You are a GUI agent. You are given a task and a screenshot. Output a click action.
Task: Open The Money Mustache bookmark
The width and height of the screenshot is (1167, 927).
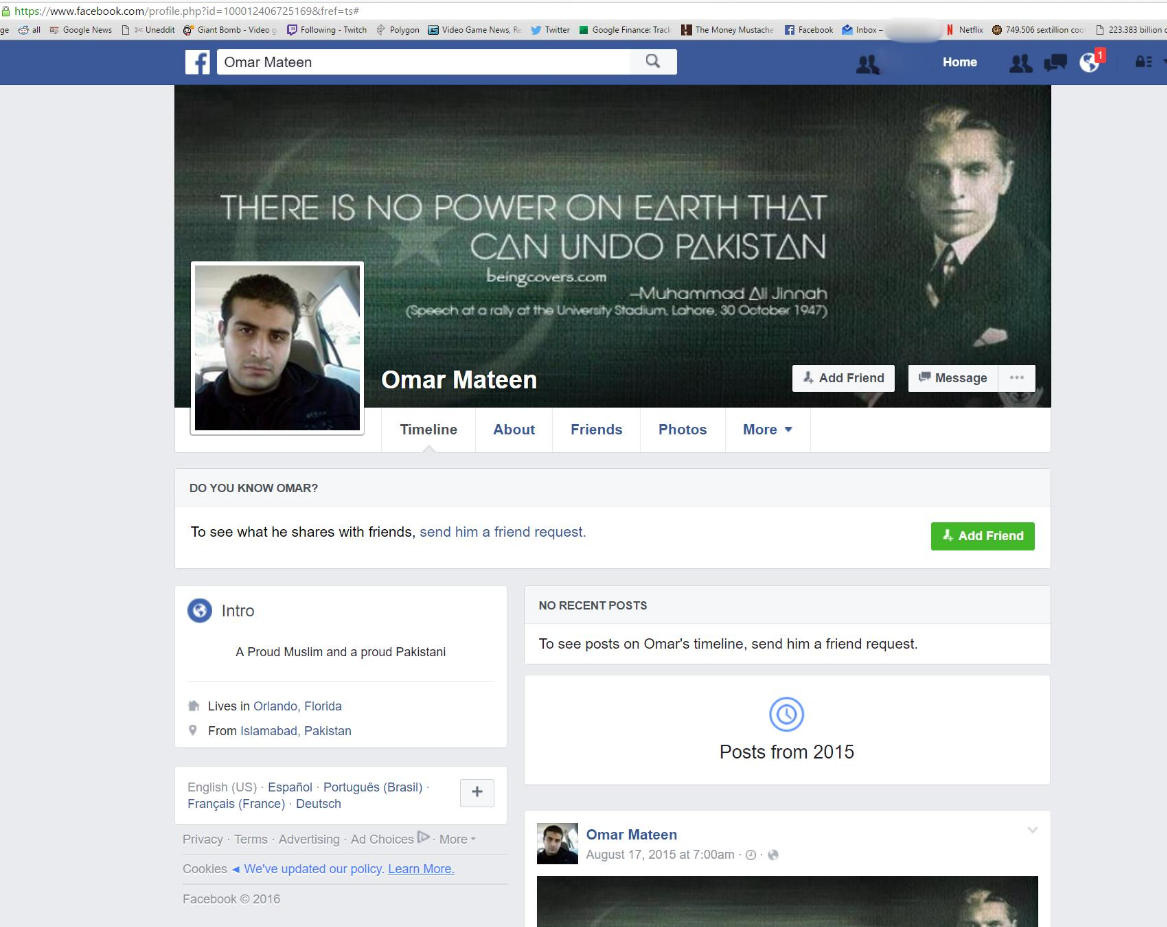(x=727, y=30)
